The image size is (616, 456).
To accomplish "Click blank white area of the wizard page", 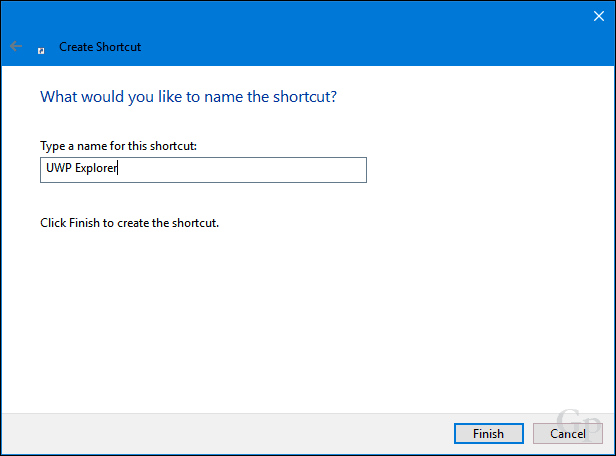I will coord(306,314).
